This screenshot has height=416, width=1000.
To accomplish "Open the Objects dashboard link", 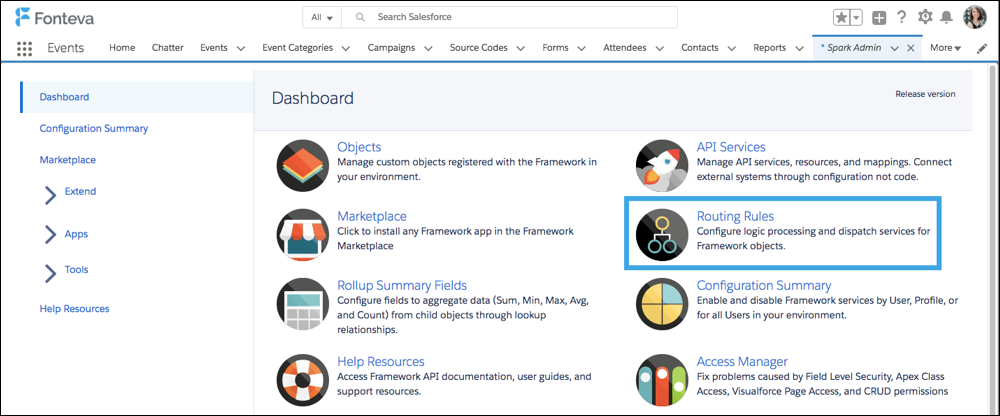I will coord(359,147).
